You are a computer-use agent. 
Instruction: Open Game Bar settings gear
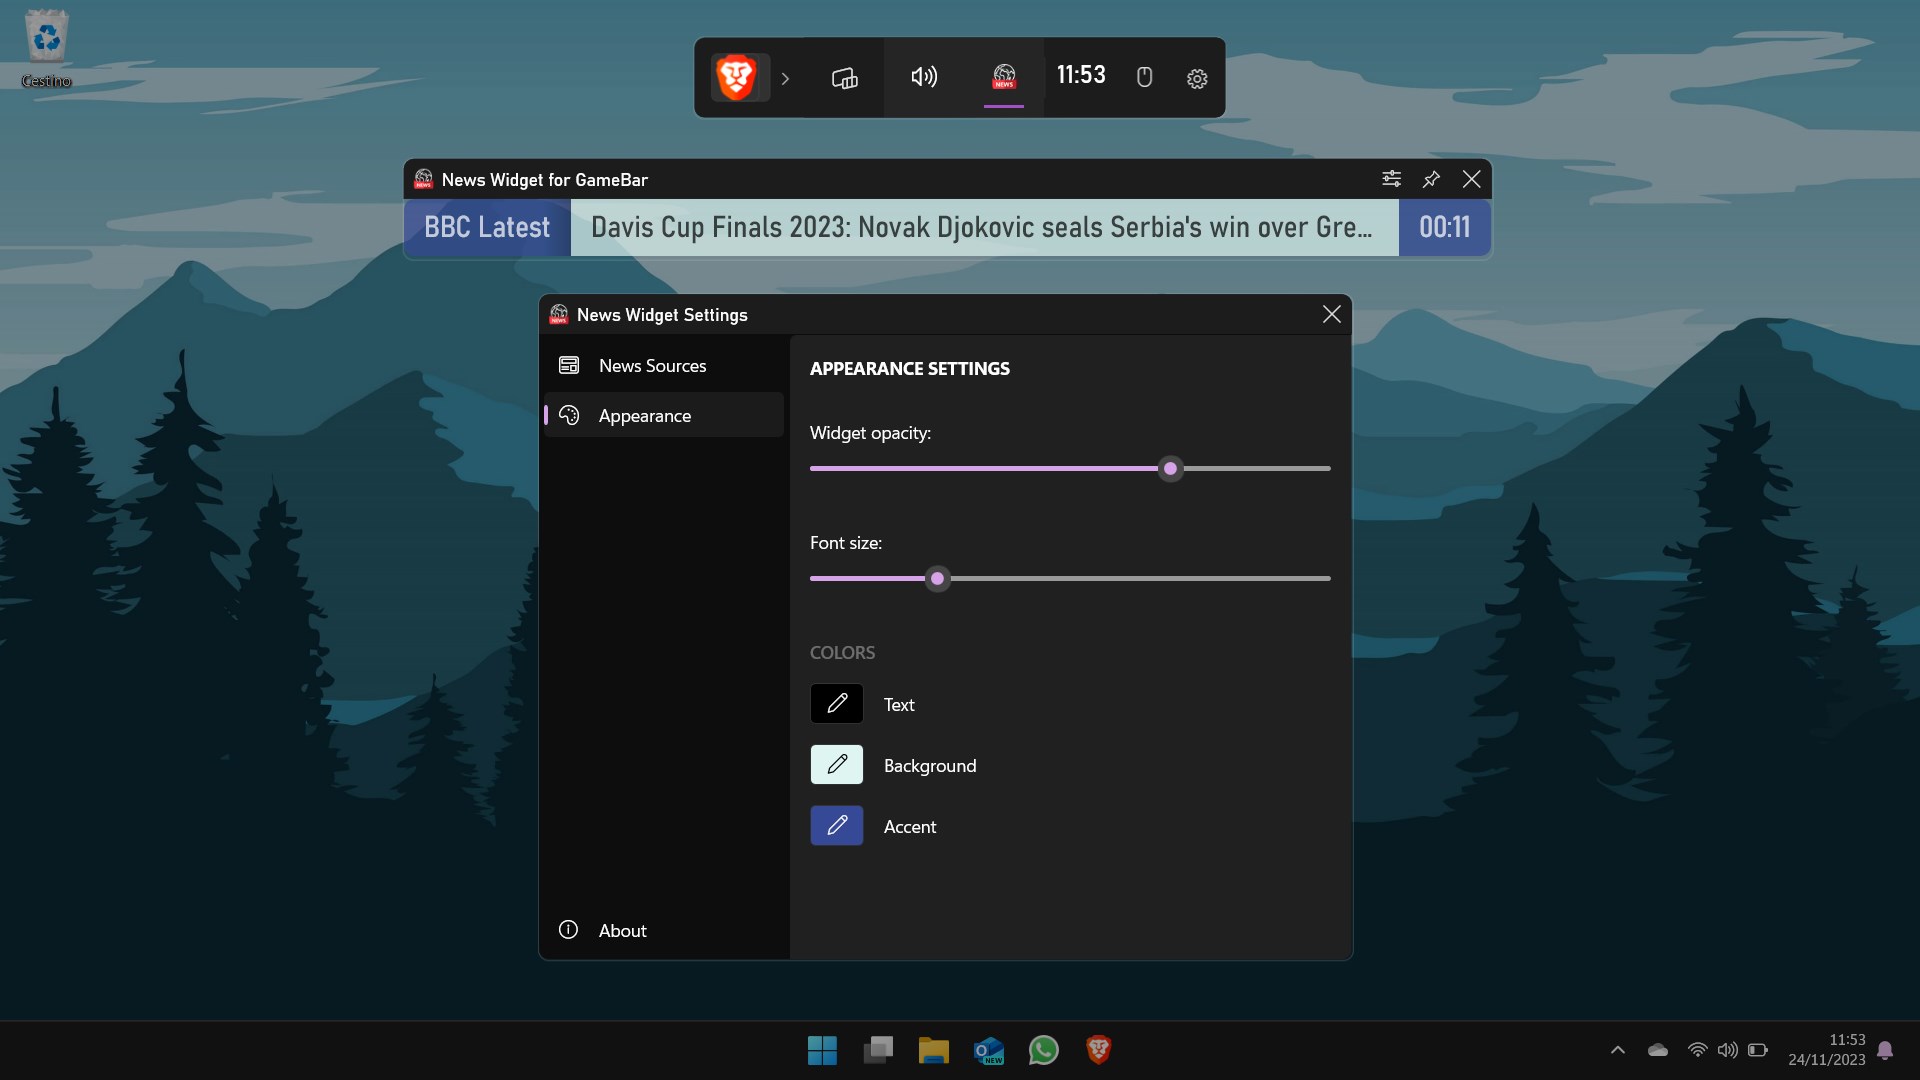[1197, 78]
